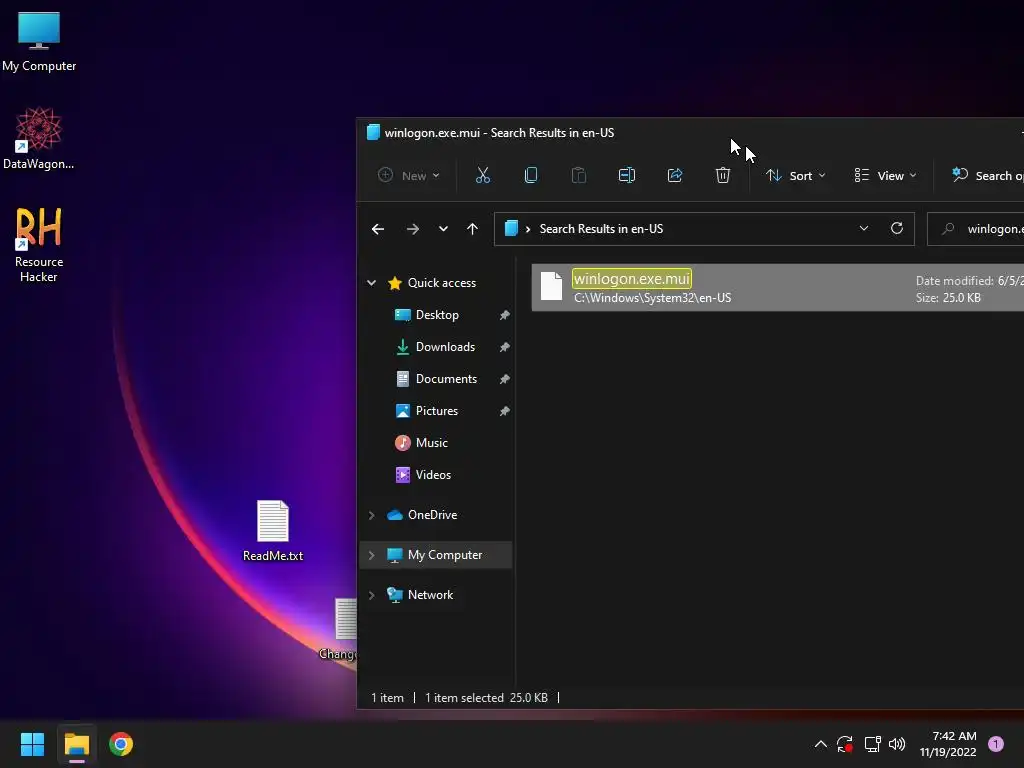The width and height of the screenshot is (1024, 768).
Task: Open Search options in the toolbar
Action: pos(986,175)
